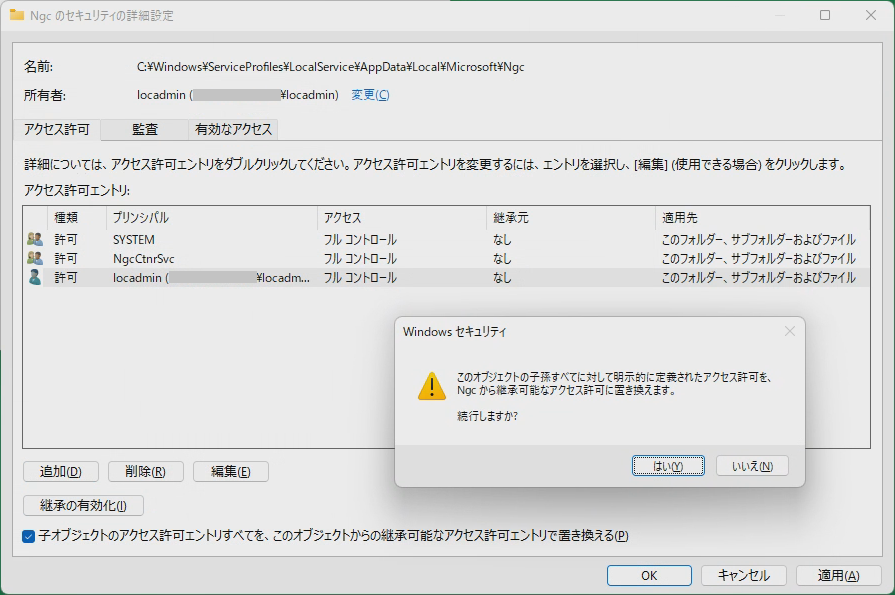Screen dimensions: 895x595
Task: Click the main OK button
Action: point(649,576)
